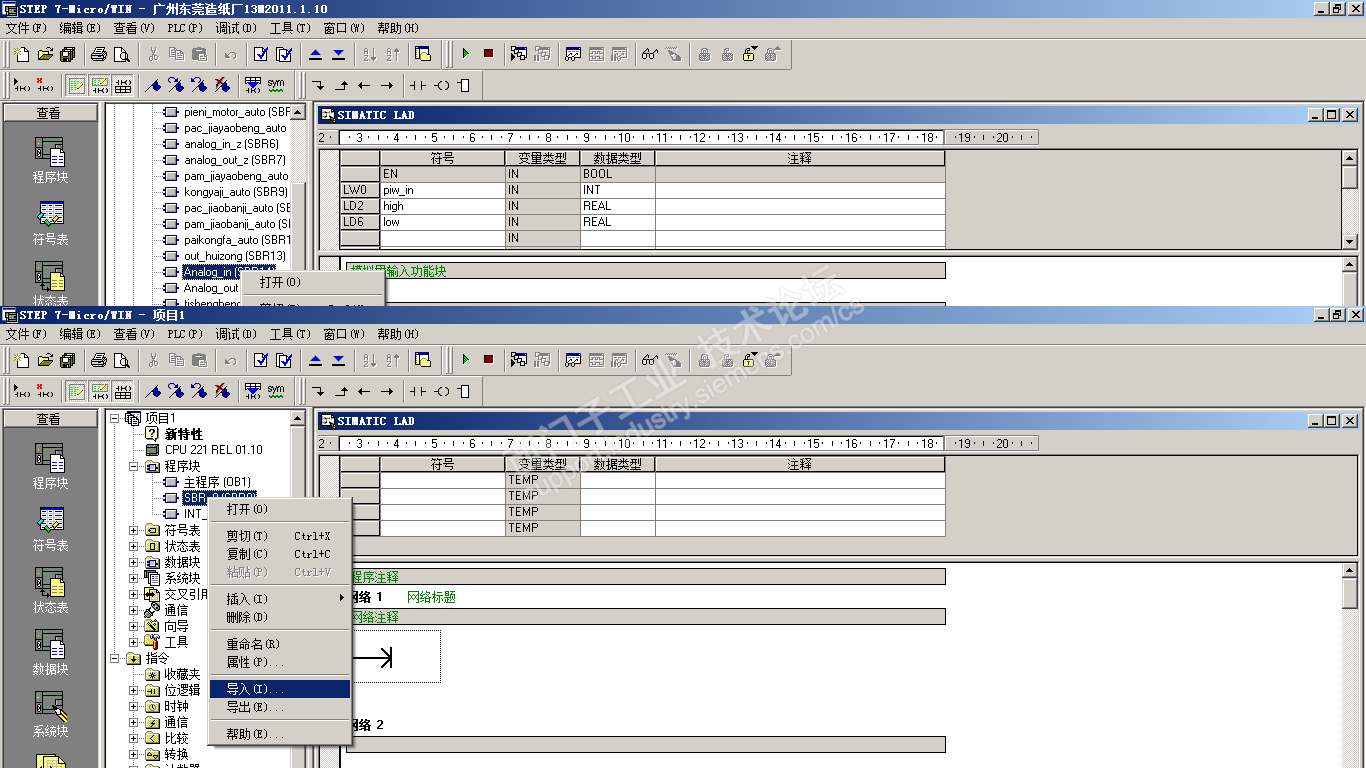Viewport: 1366px width, 768px height.
Task: Open 调试(D) menu in 广州东莞造纸厂 window
Action: click(235, 28)
